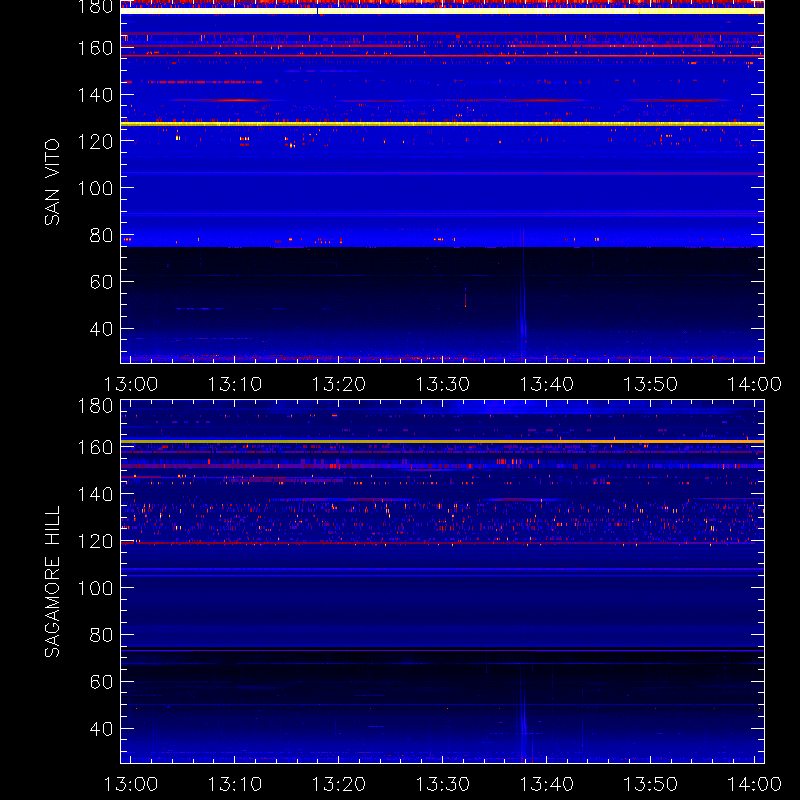Image resolution: width=800 pixels, height=800 pixels.
Task: Select the 100 tick label on the San Vito plot
Action: pyautogui.click(x=95, y=188)
